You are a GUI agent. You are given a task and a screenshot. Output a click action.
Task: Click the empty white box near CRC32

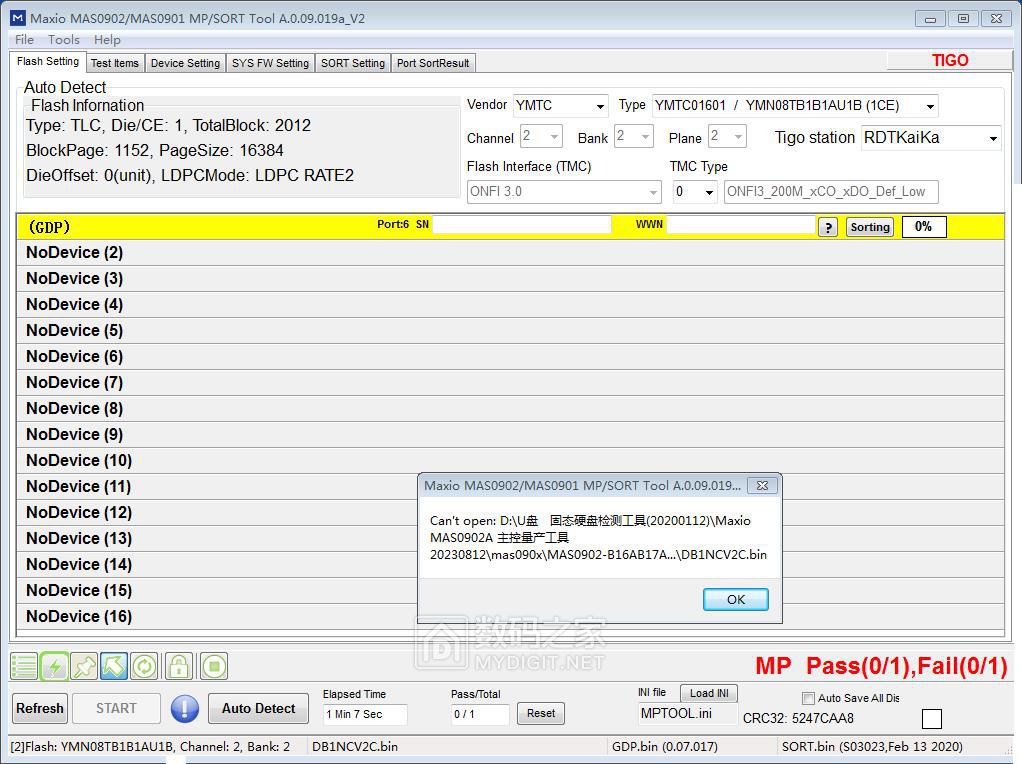point(931,718)
